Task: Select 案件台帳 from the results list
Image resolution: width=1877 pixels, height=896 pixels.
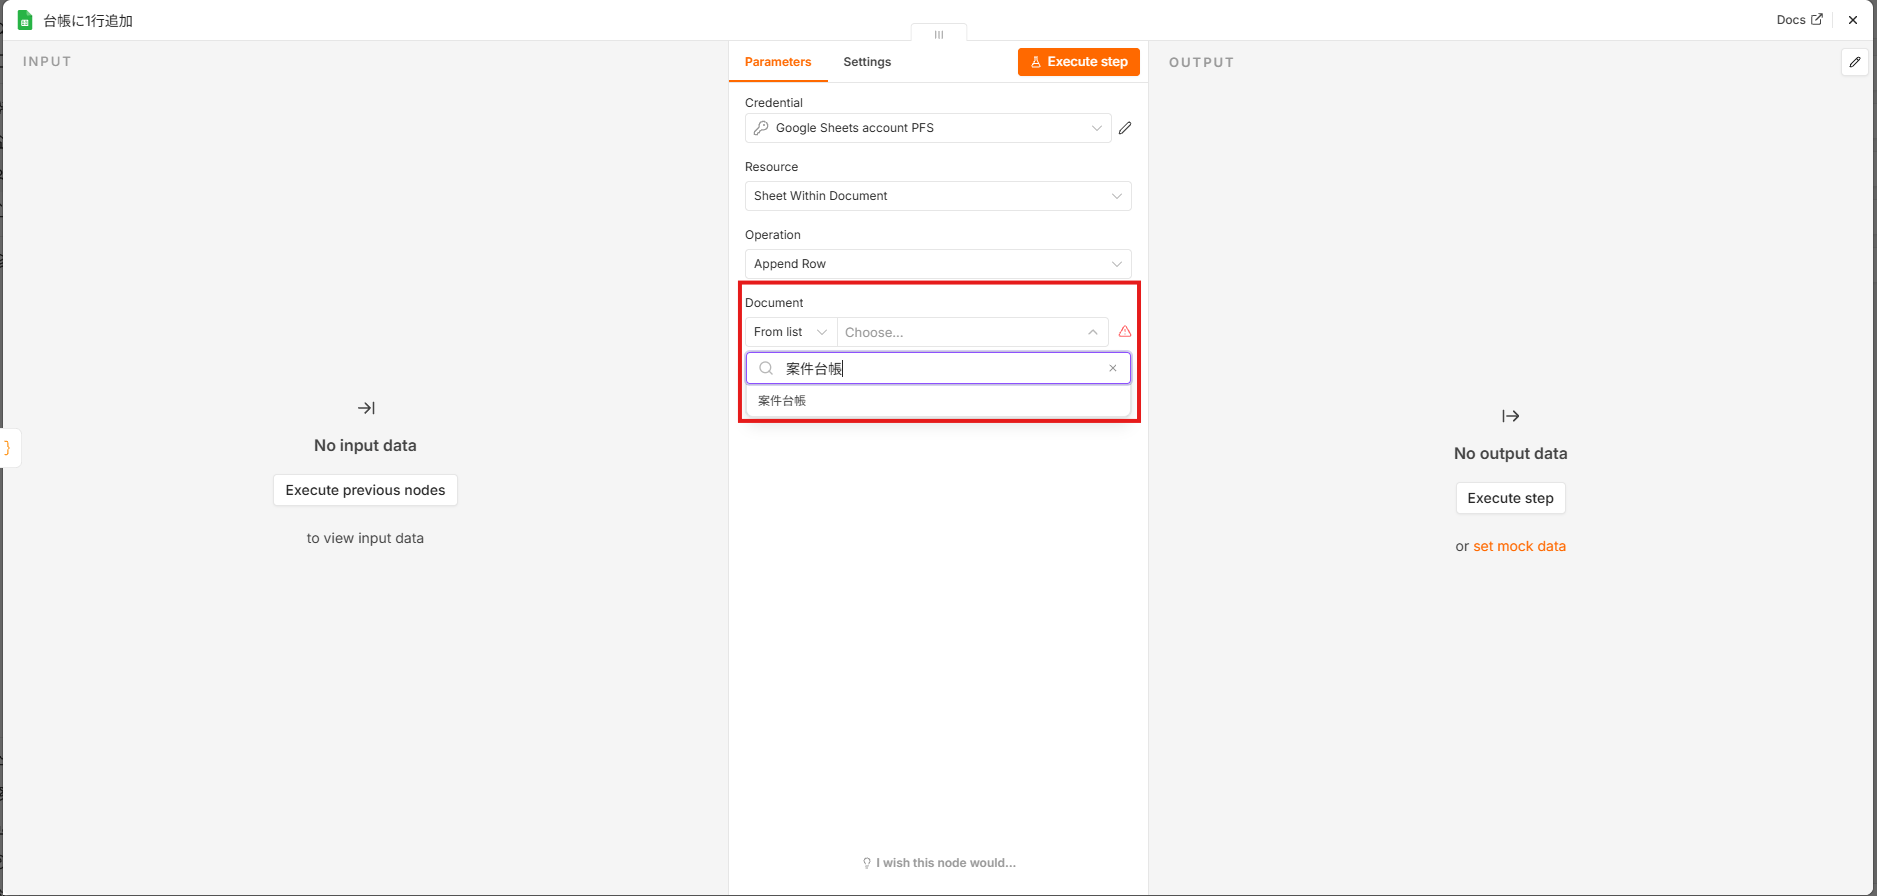Action: (x=938, y=401)
